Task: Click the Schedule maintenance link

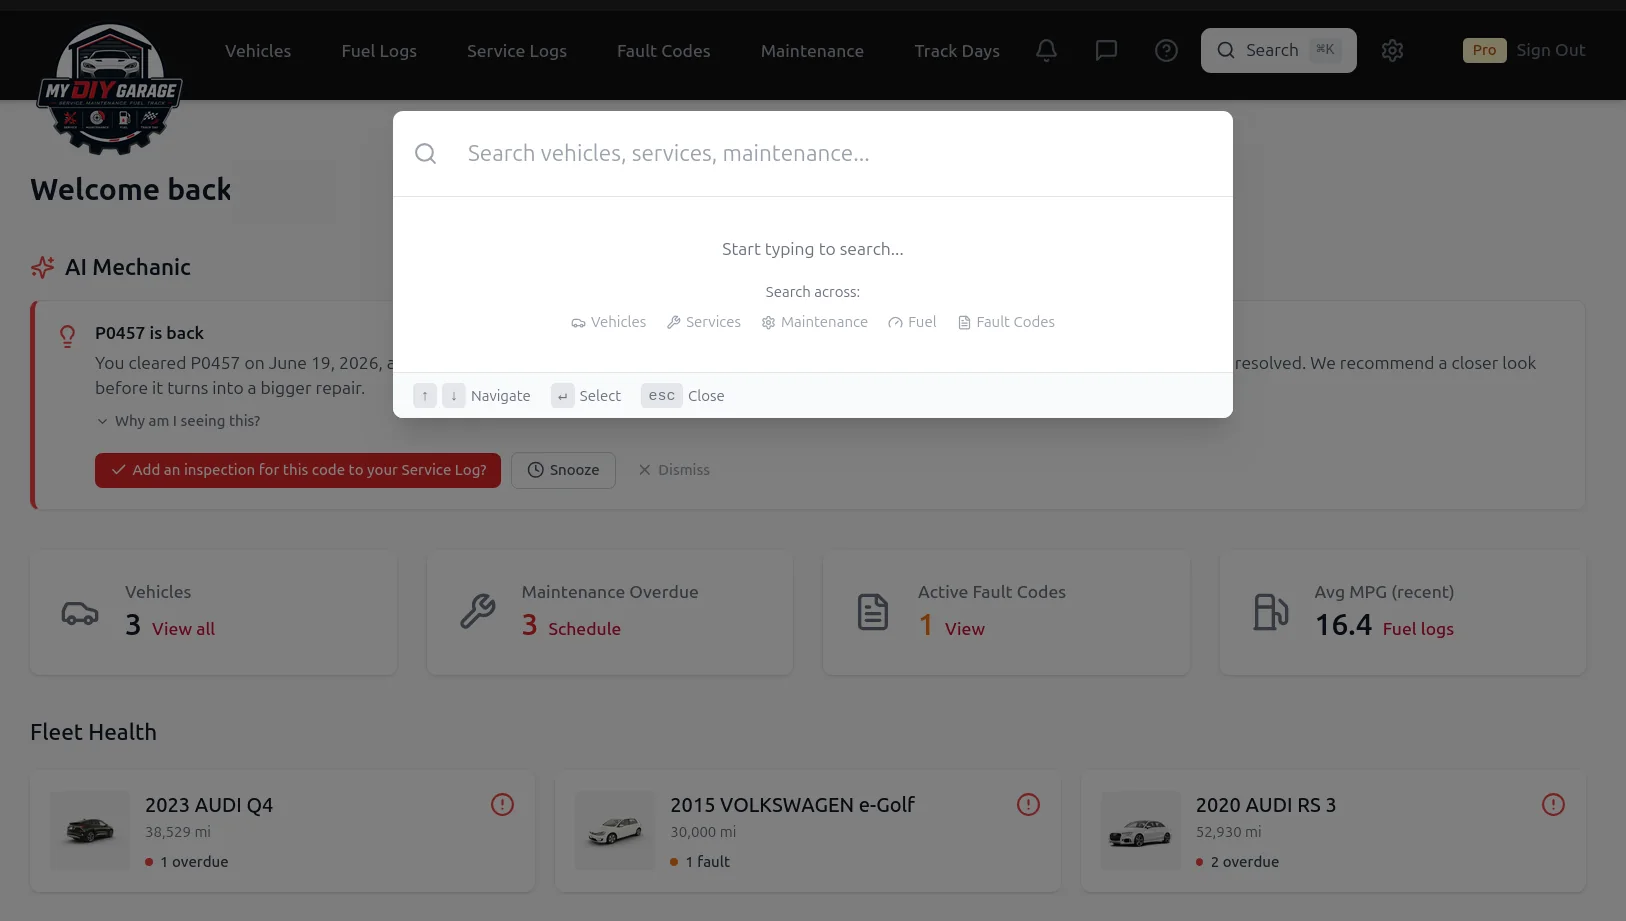Action: click(584, 629)
